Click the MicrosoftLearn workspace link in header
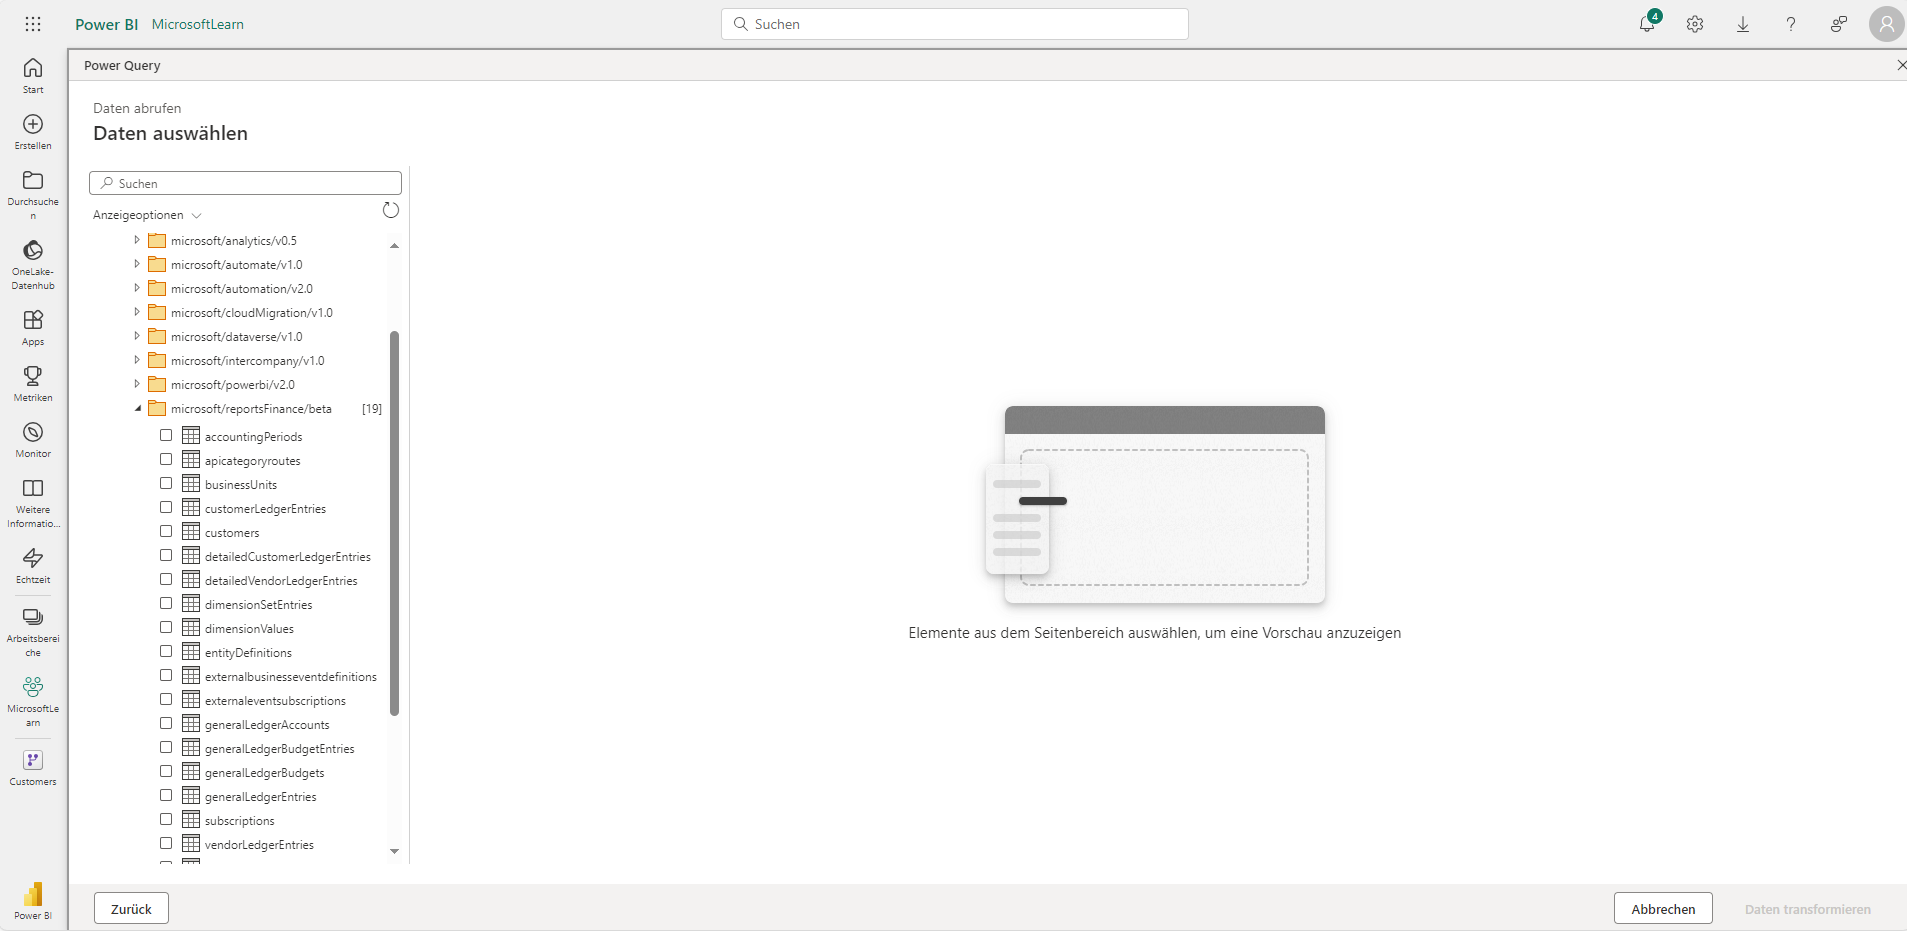The height and width of the screenshot is (931, 1907). 198,24
